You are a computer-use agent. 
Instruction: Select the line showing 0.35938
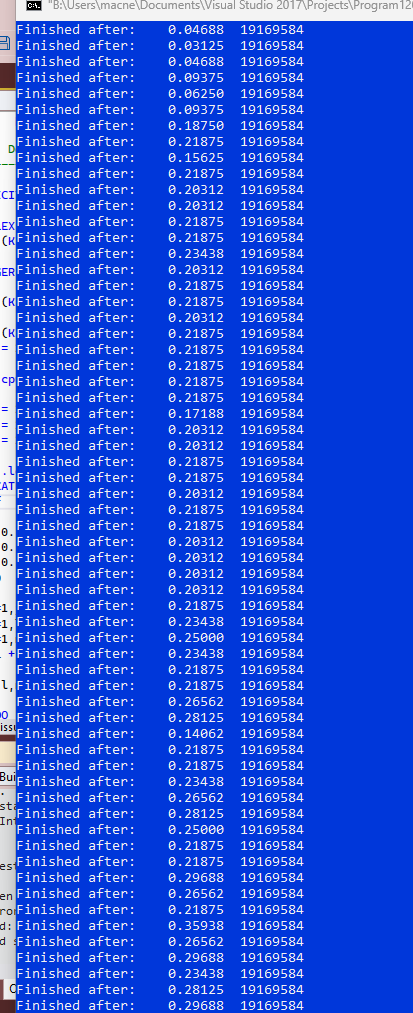tap(160, 925)
